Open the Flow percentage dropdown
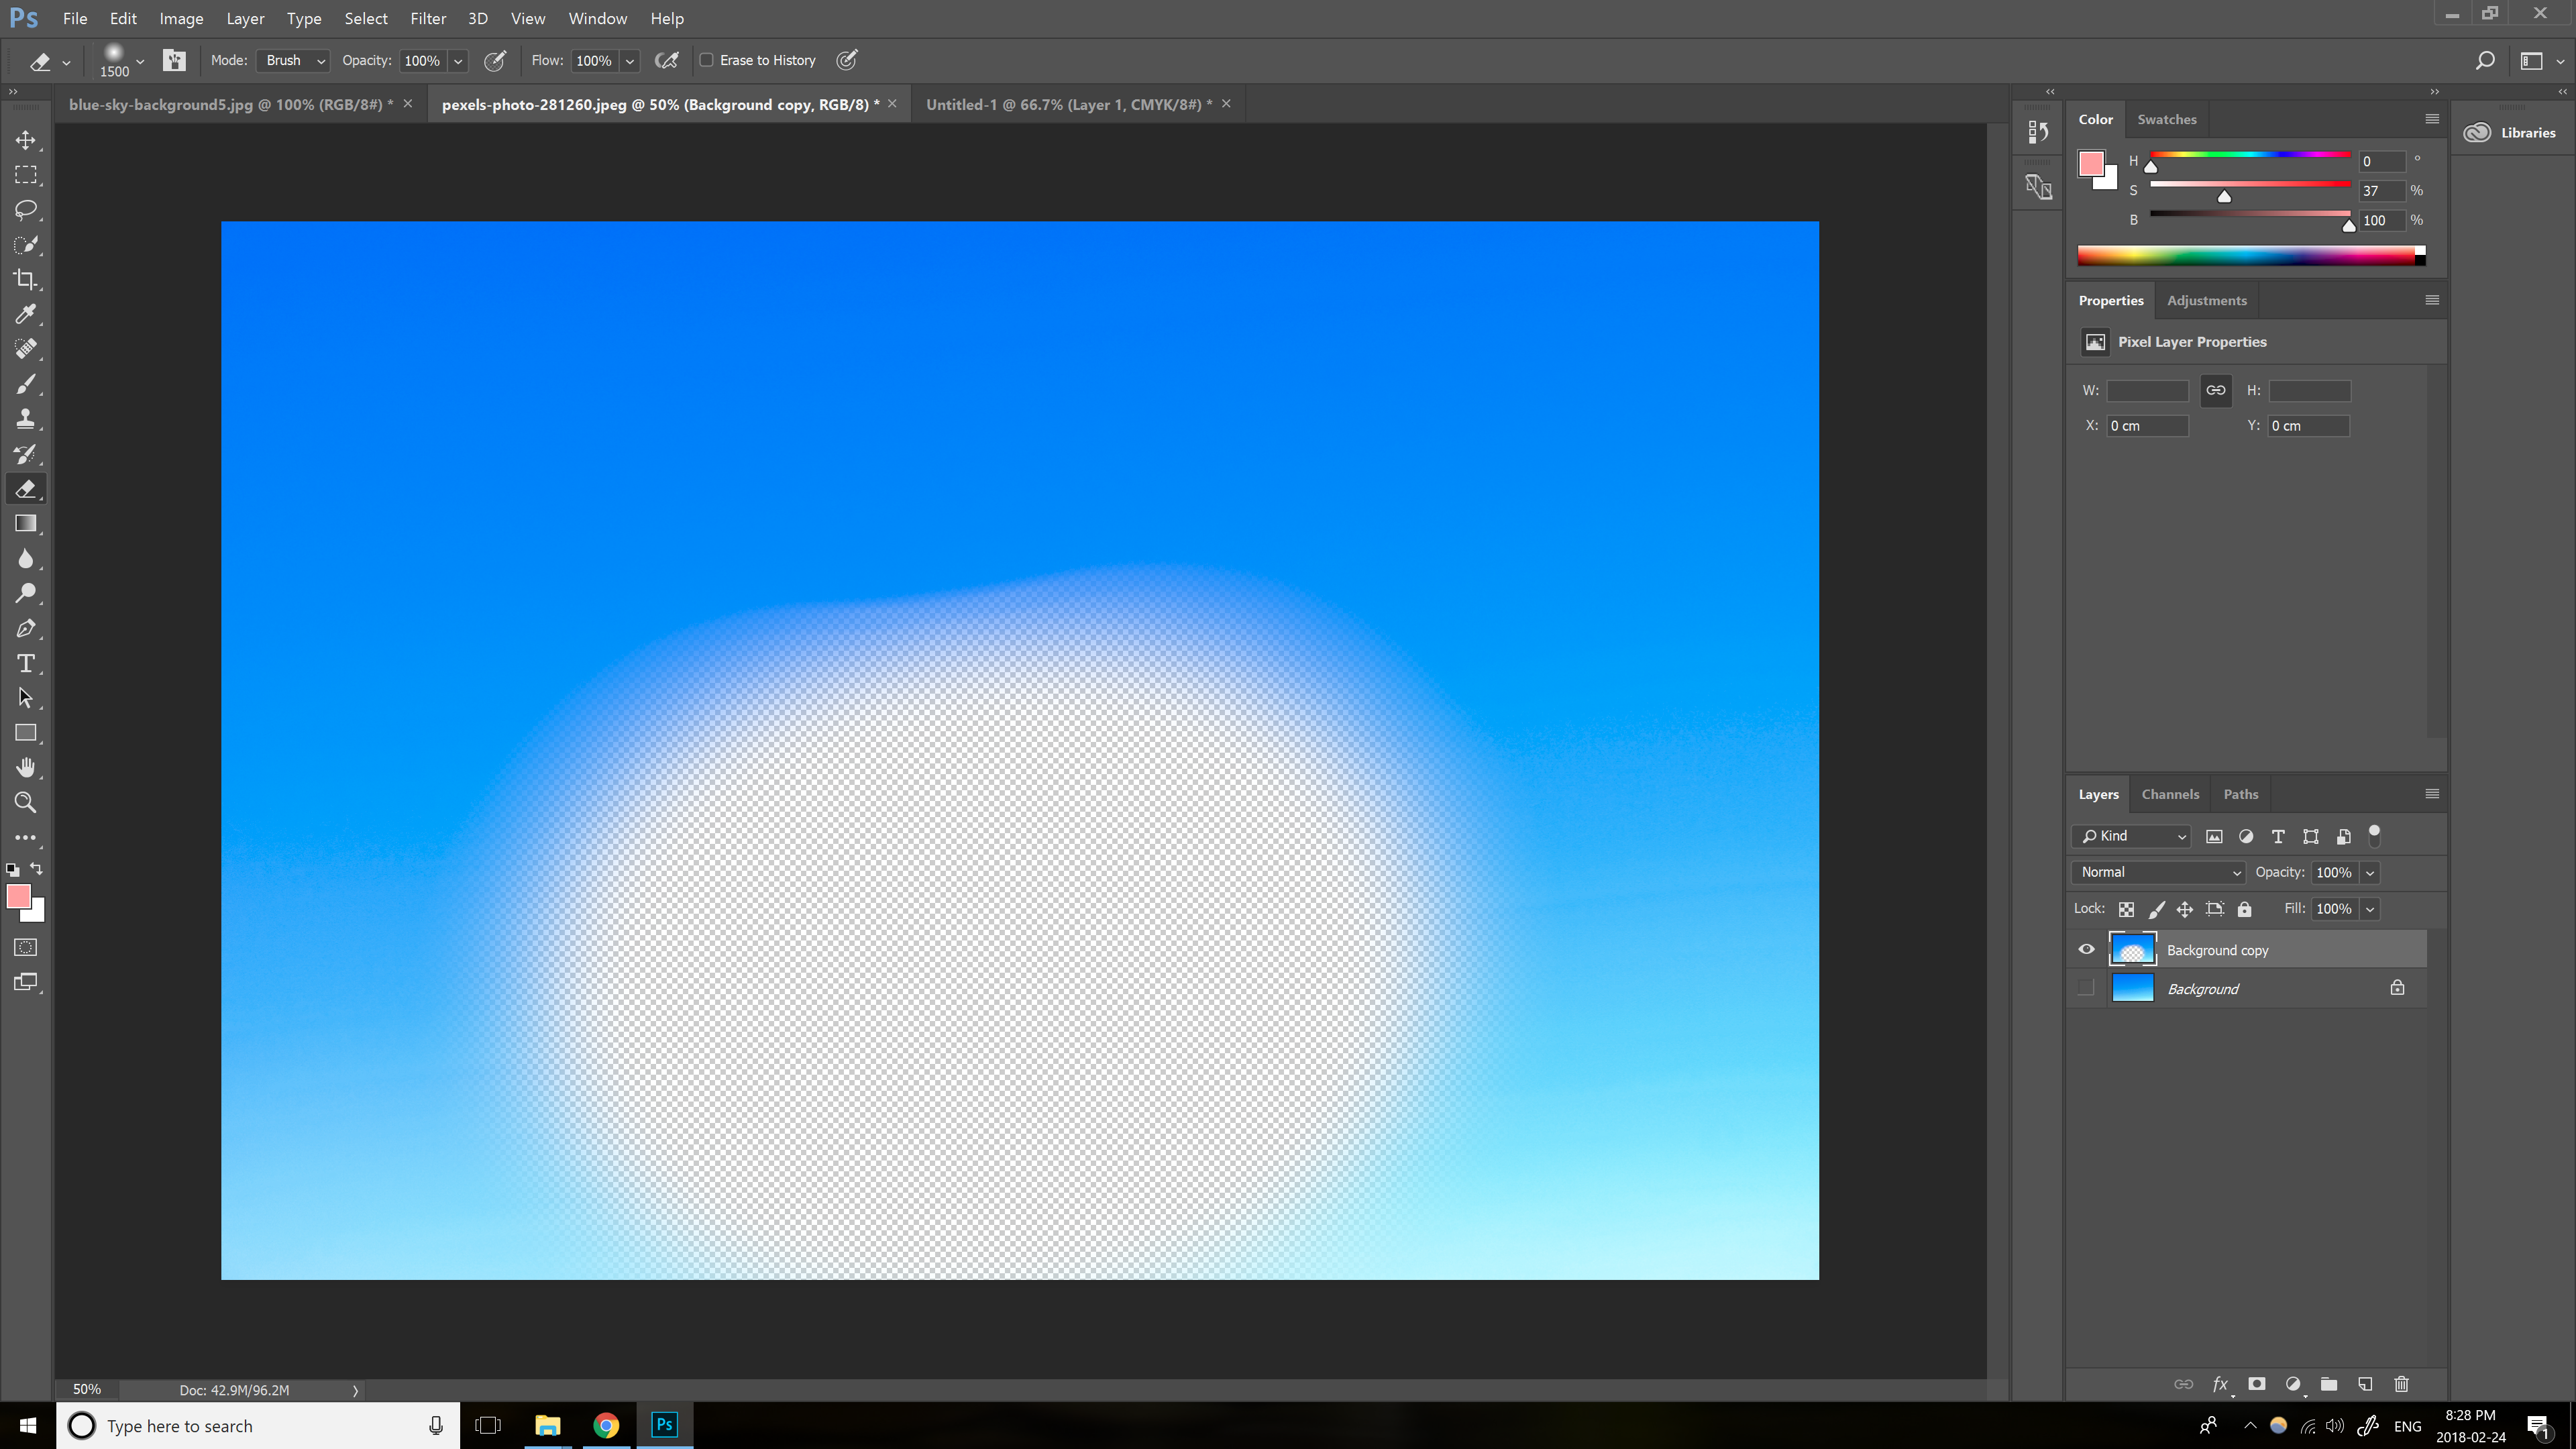This screenshot has height=1449, width=2576. 630,60
